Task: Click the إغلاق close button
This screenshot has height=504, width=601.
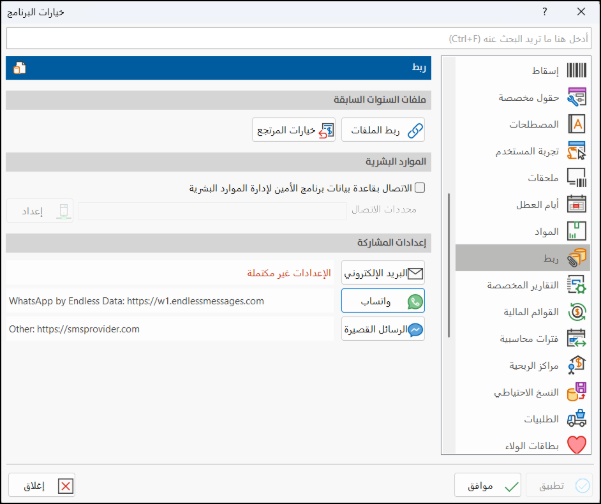Action: click(41, 486)
